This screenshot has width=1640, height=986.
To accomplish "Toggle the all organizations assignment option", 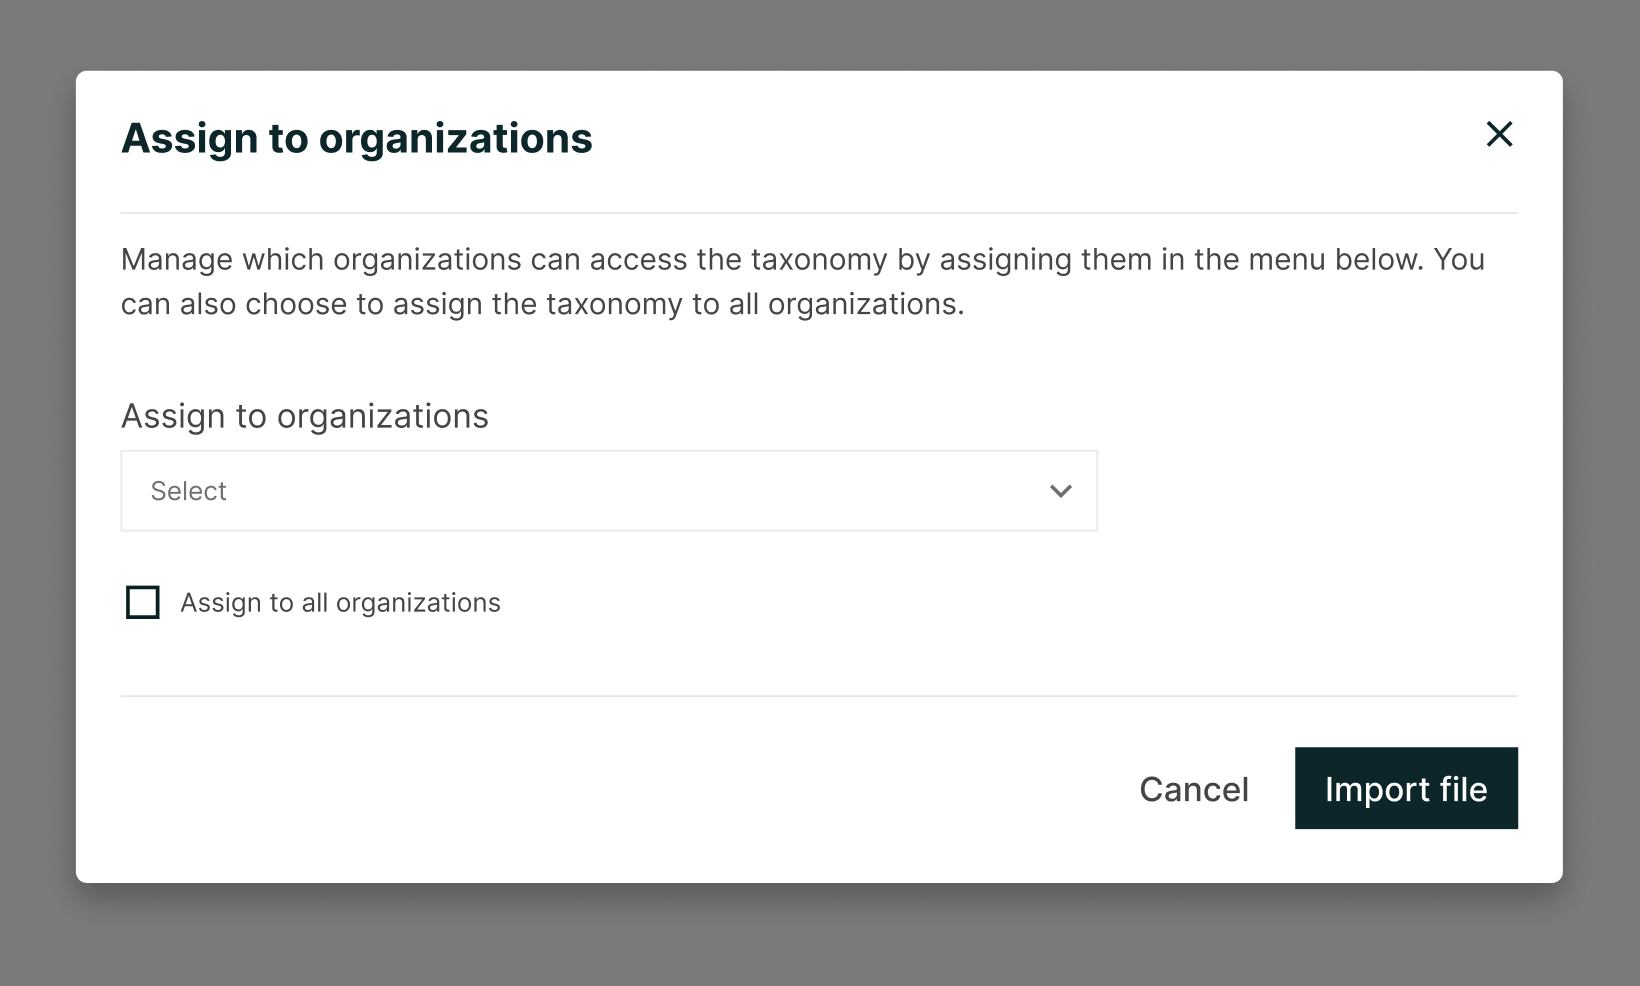I will click(x=142, y=602).
